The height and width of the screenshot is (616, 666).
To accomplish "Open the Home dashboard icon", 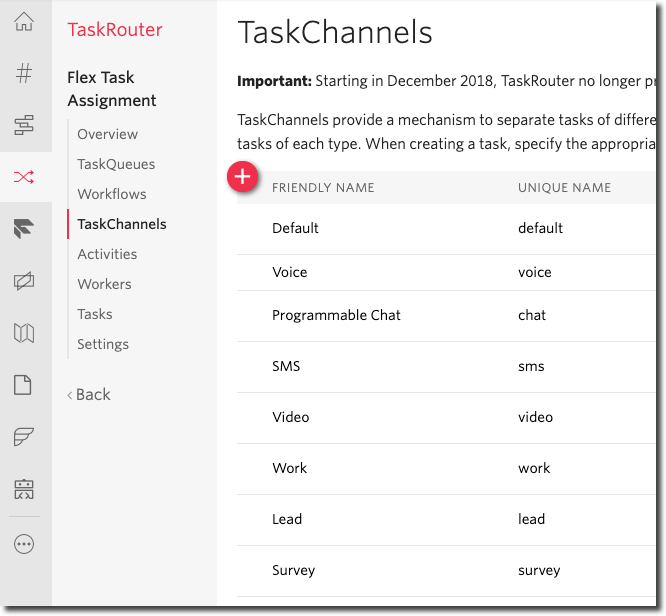I will pyautogui.click(x=24, y=21).
